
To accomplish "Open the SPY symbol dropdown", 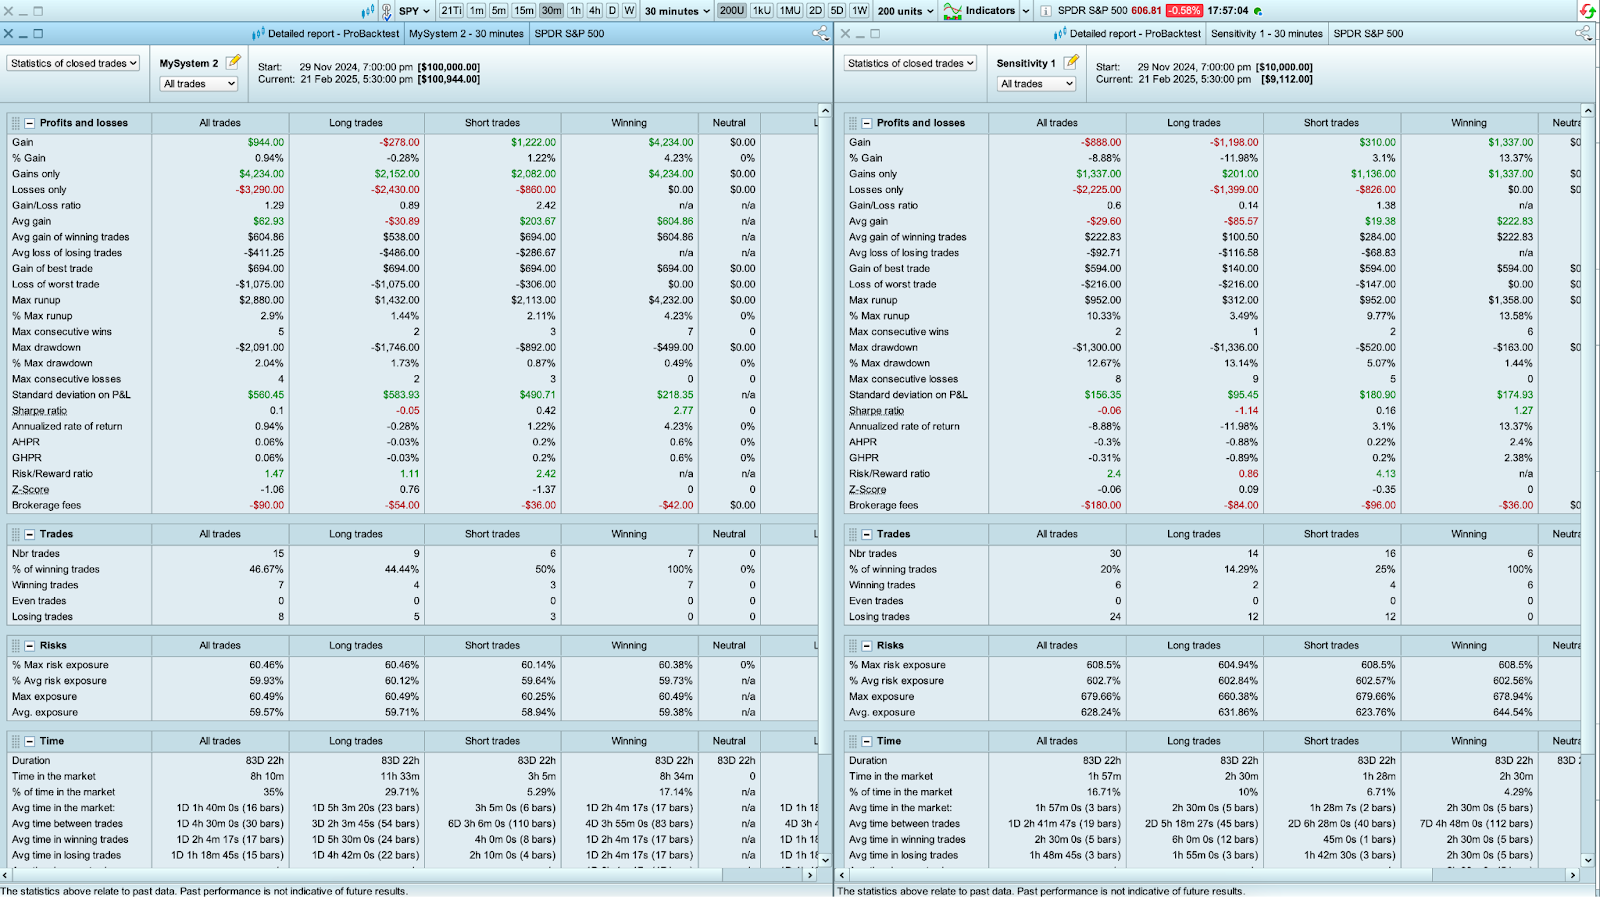I will [x=414, y=11].
